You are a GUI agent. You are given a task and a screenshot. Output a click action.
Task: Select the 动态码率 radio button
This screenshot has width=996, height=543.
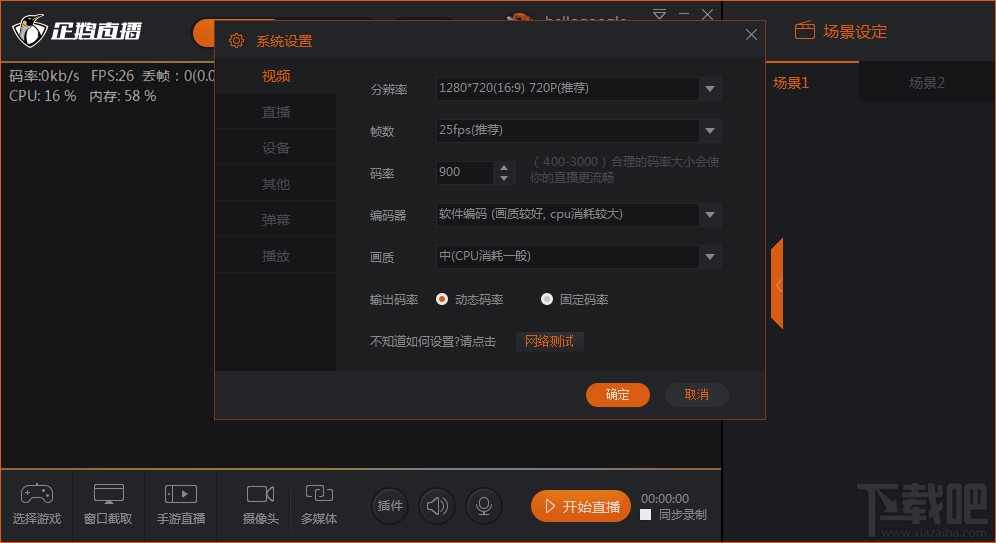442,299
